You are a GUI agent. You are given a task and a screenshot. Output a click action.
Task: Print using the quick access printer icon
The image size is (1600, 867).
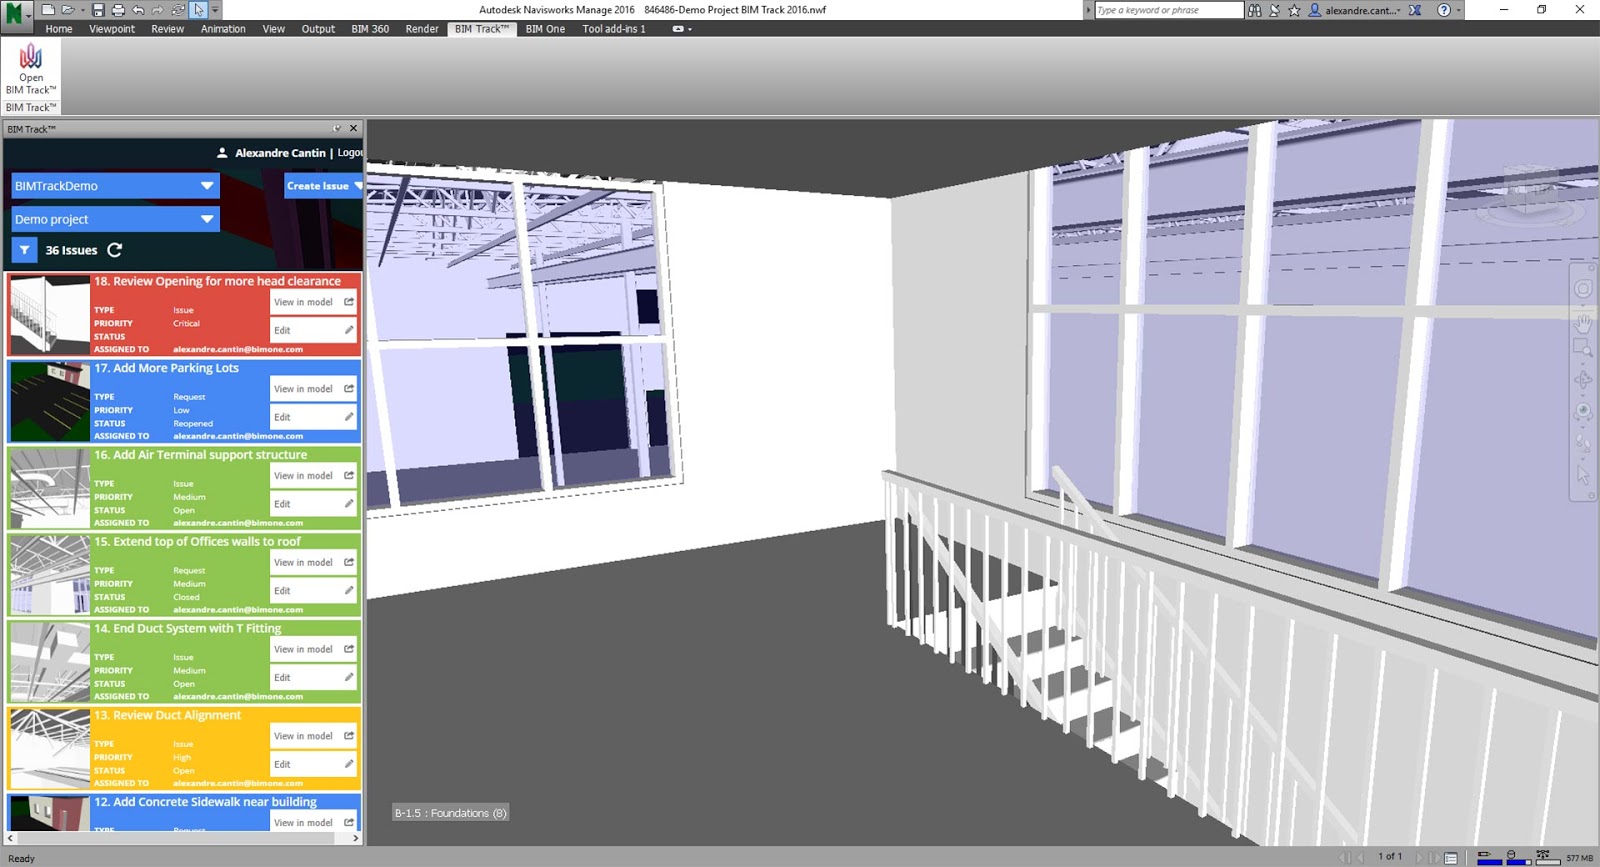pos(118,10)
